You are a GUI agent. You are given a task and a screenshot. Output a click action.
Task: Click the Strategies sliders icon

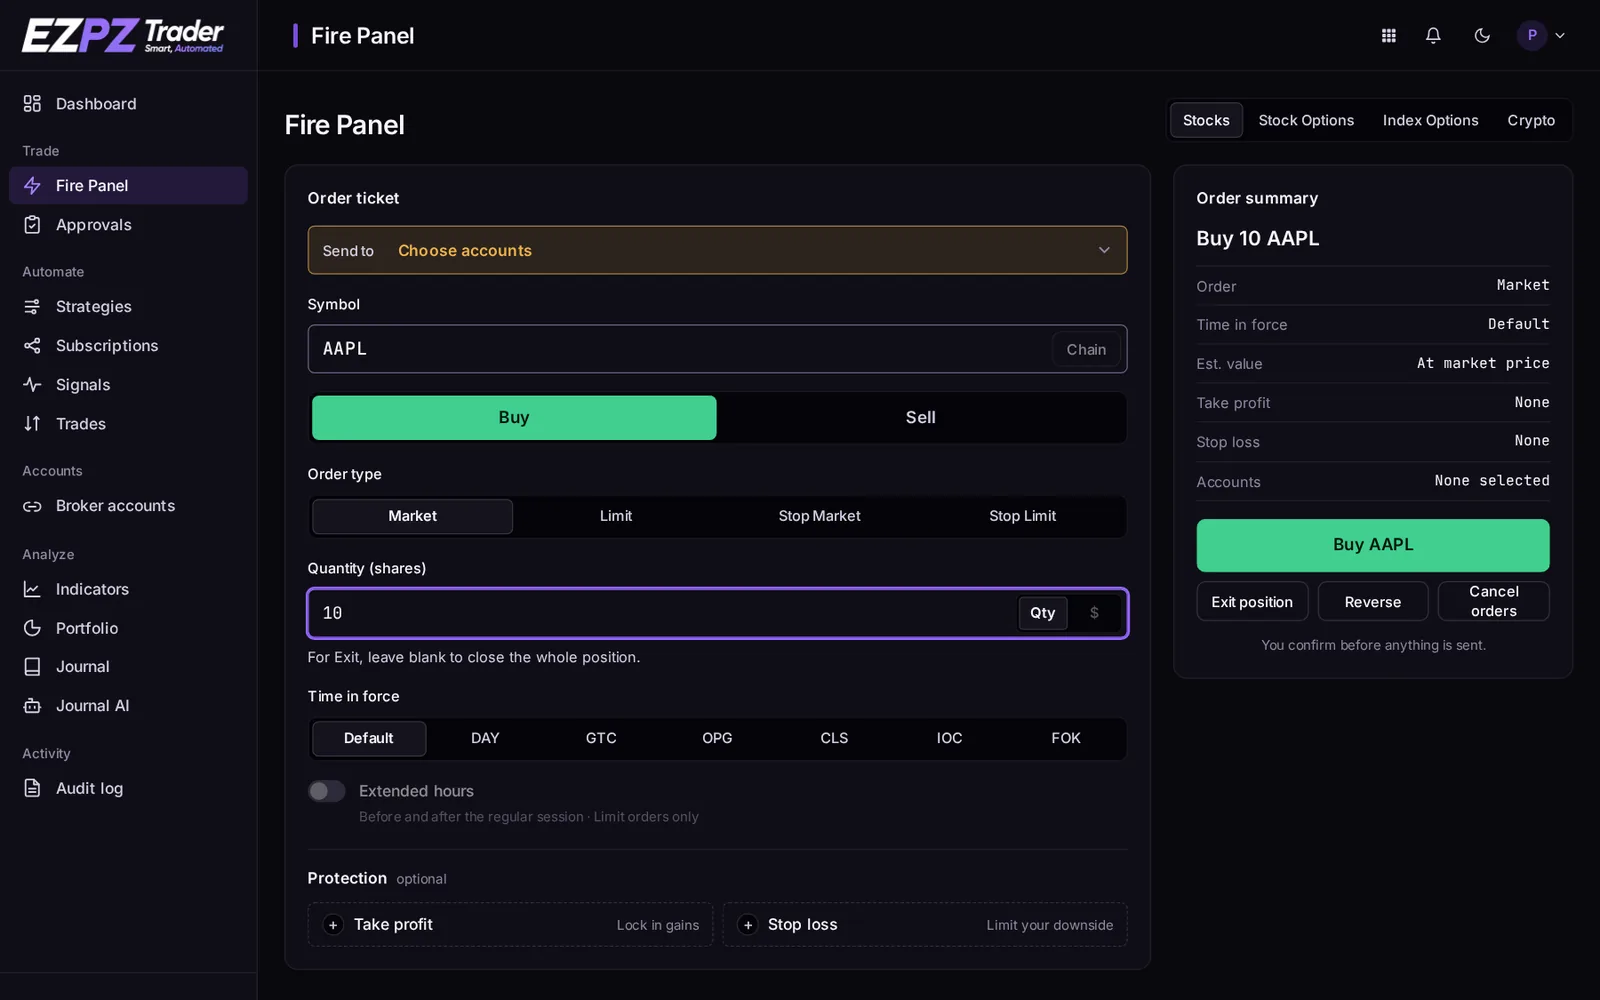[x=32, y=306]
